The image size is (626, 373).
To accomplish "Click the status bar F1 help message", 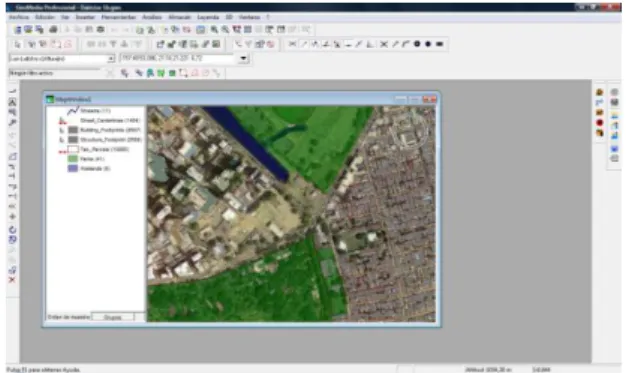I will (43, 369).
